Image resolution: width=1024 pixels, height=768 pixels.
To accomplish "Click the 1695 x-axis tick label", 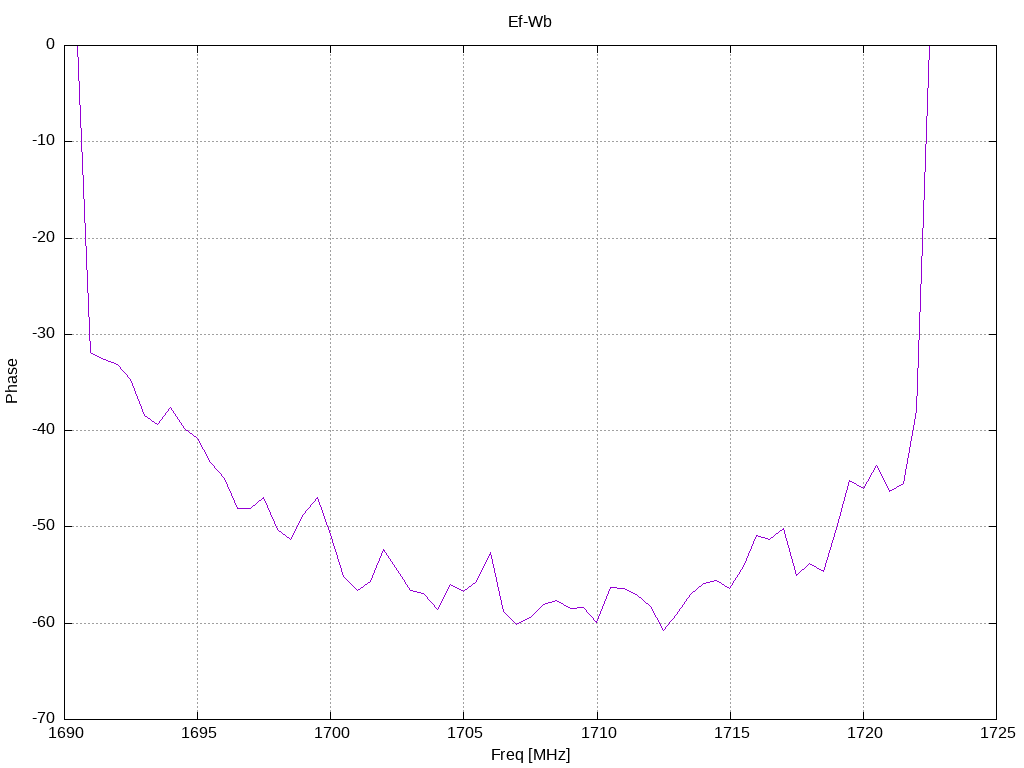I will coord(198,733).
